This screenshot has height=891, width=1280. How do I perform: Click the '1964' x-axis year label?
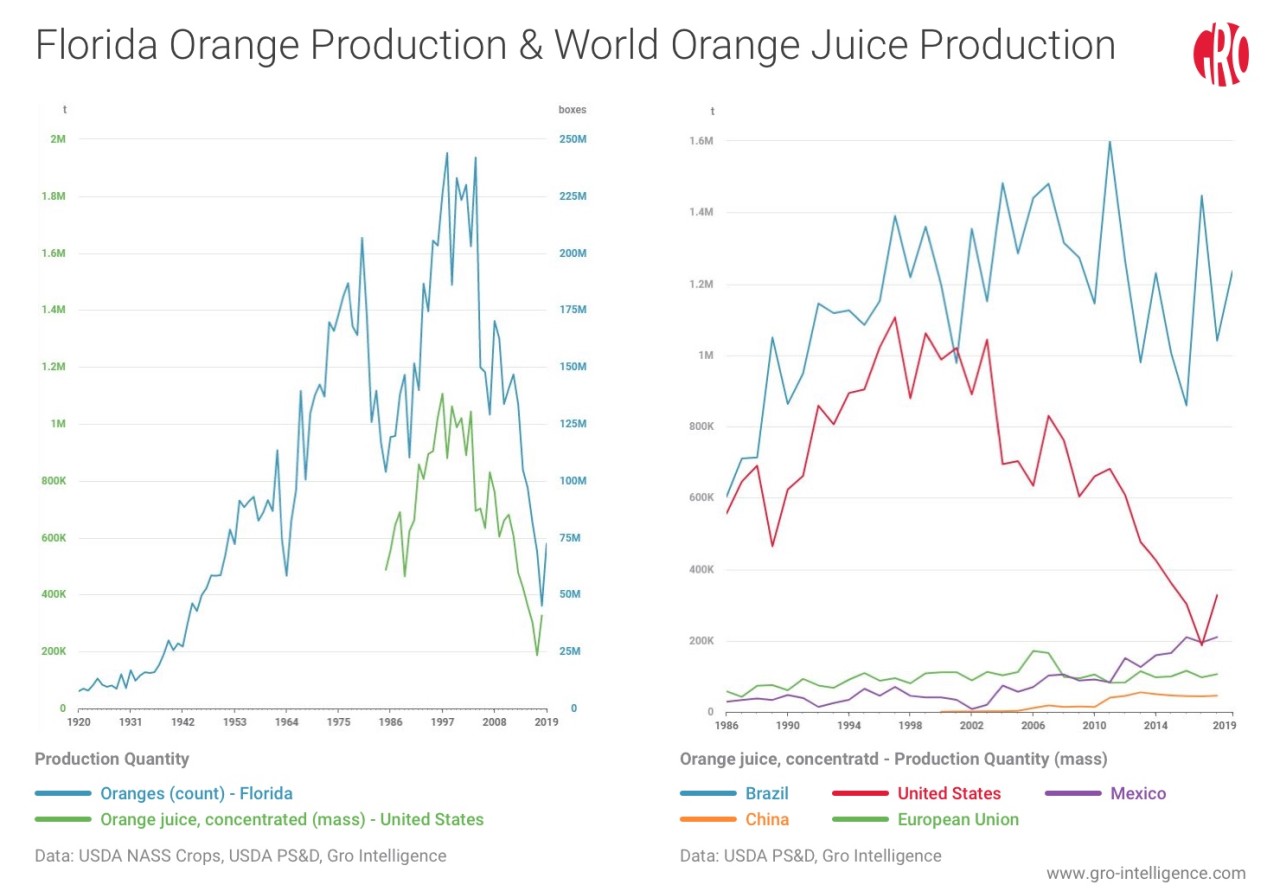[286, 721]
